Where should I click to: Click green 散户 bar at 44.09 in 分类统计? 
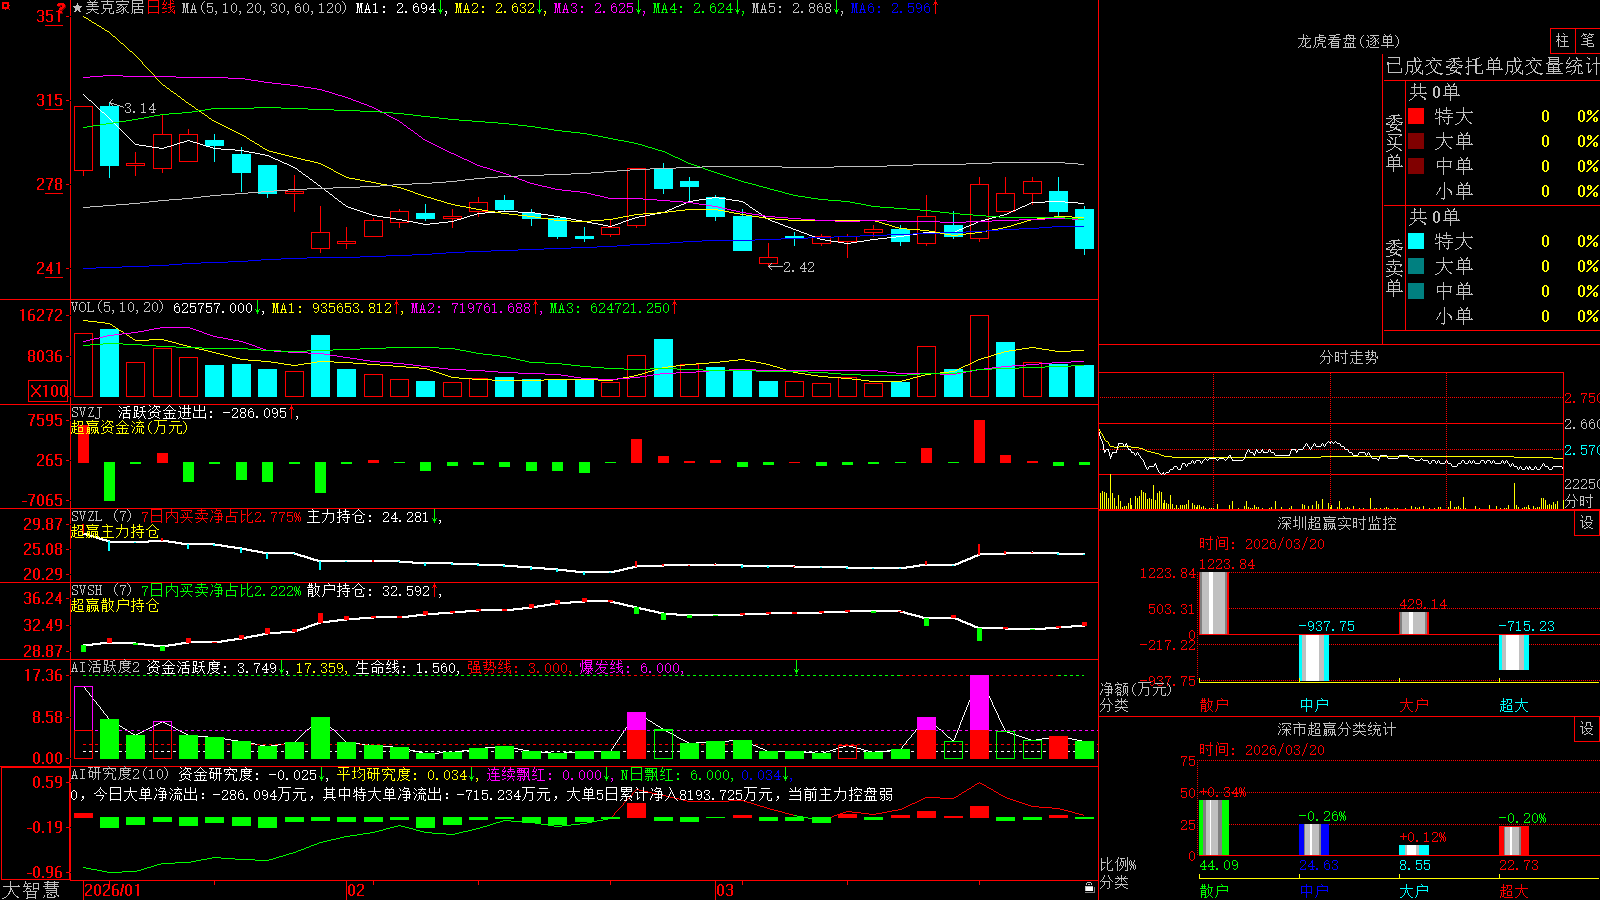1213,828
